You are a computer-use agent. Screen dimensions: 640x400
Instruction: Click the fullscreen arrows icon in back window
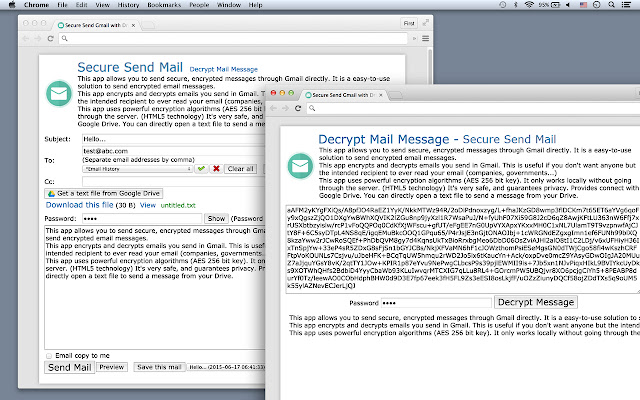(x=426, y=23)
